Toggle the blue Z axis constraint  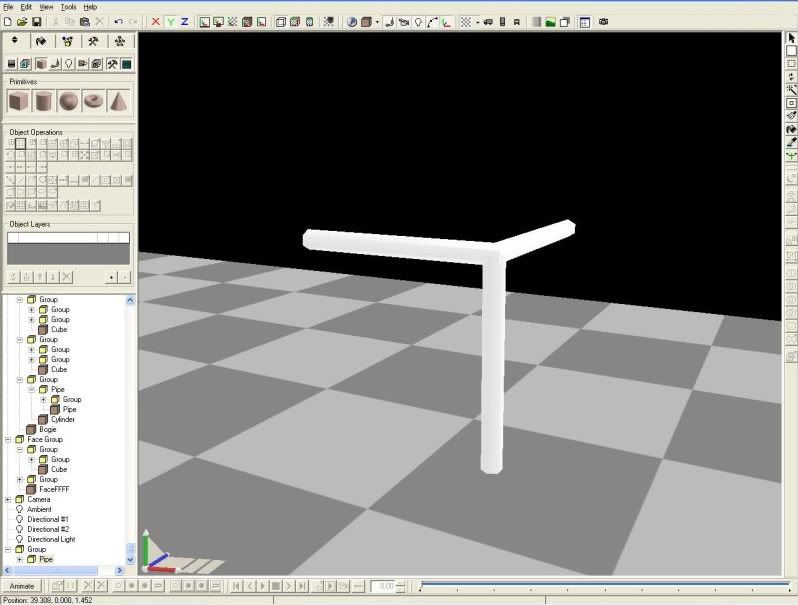(184, 21)
